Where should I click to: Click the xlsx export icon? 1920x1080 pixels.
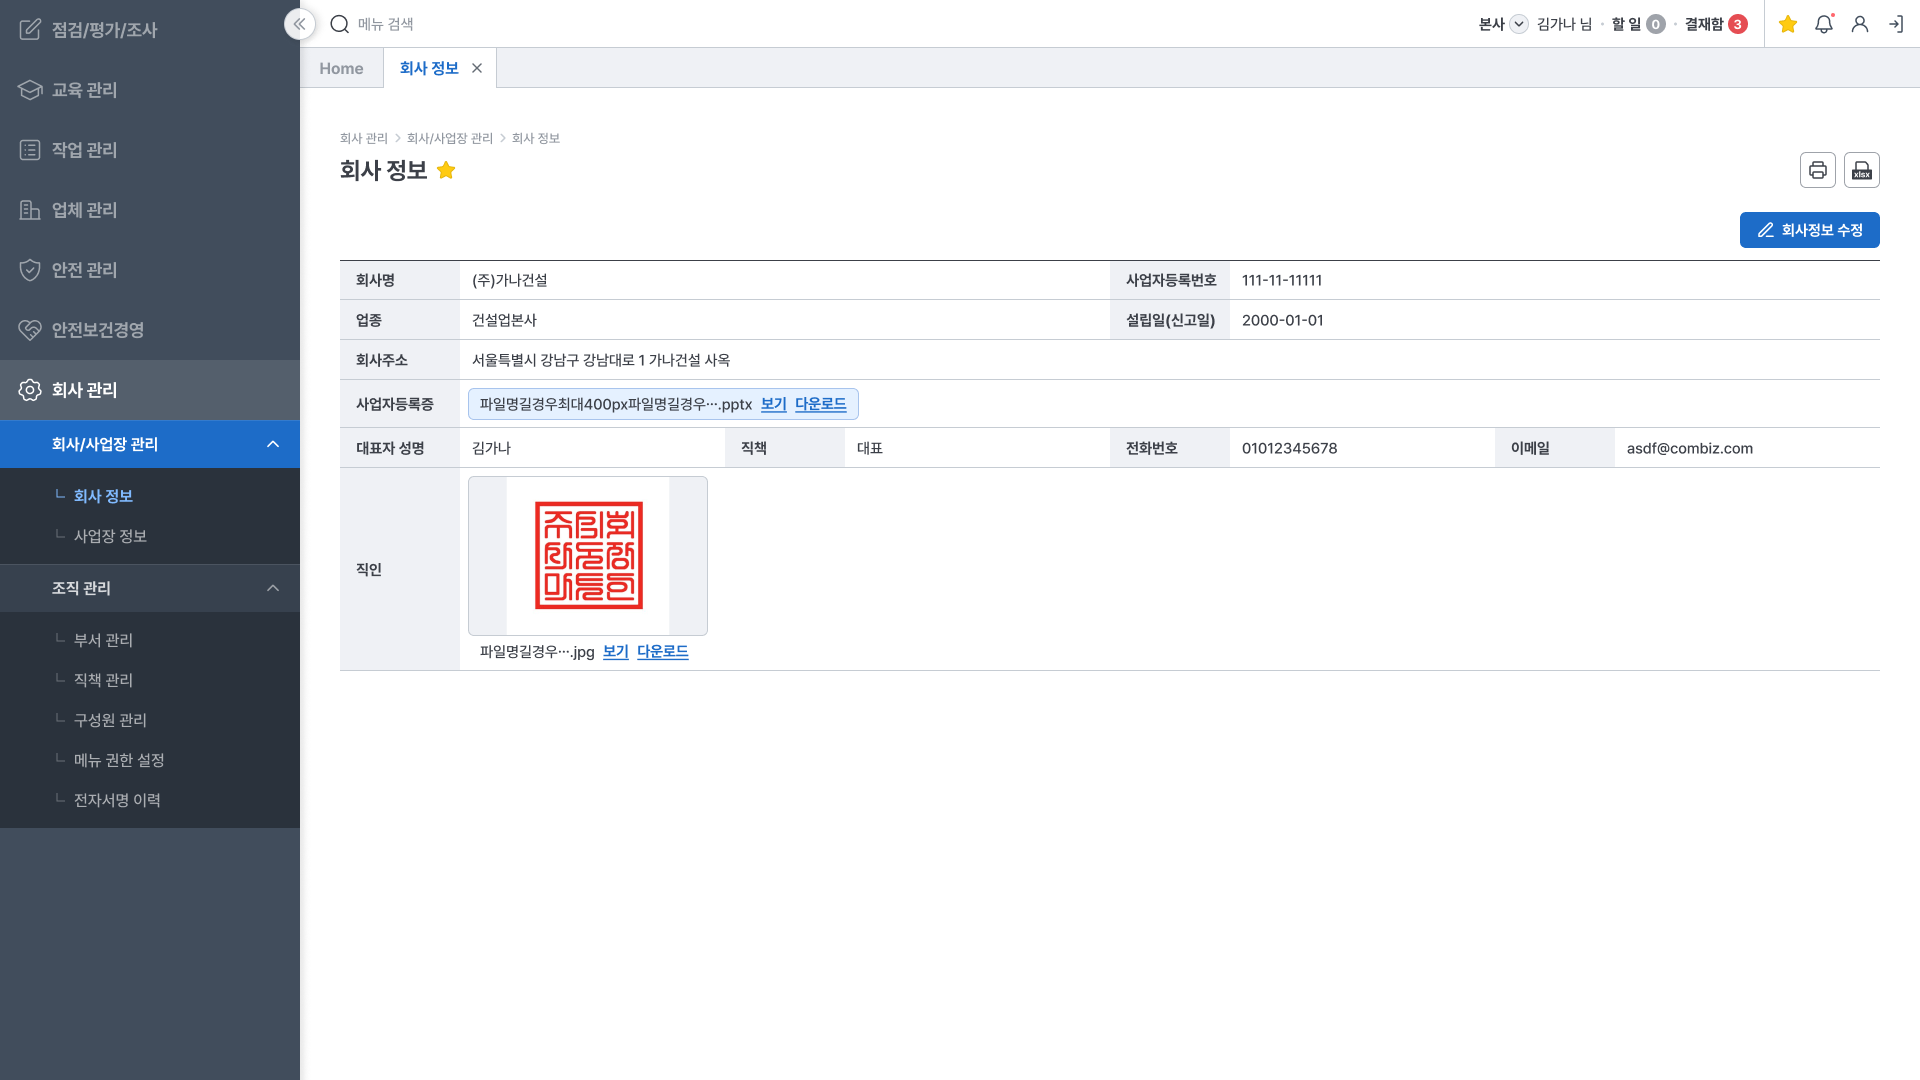pos(1861,170)
